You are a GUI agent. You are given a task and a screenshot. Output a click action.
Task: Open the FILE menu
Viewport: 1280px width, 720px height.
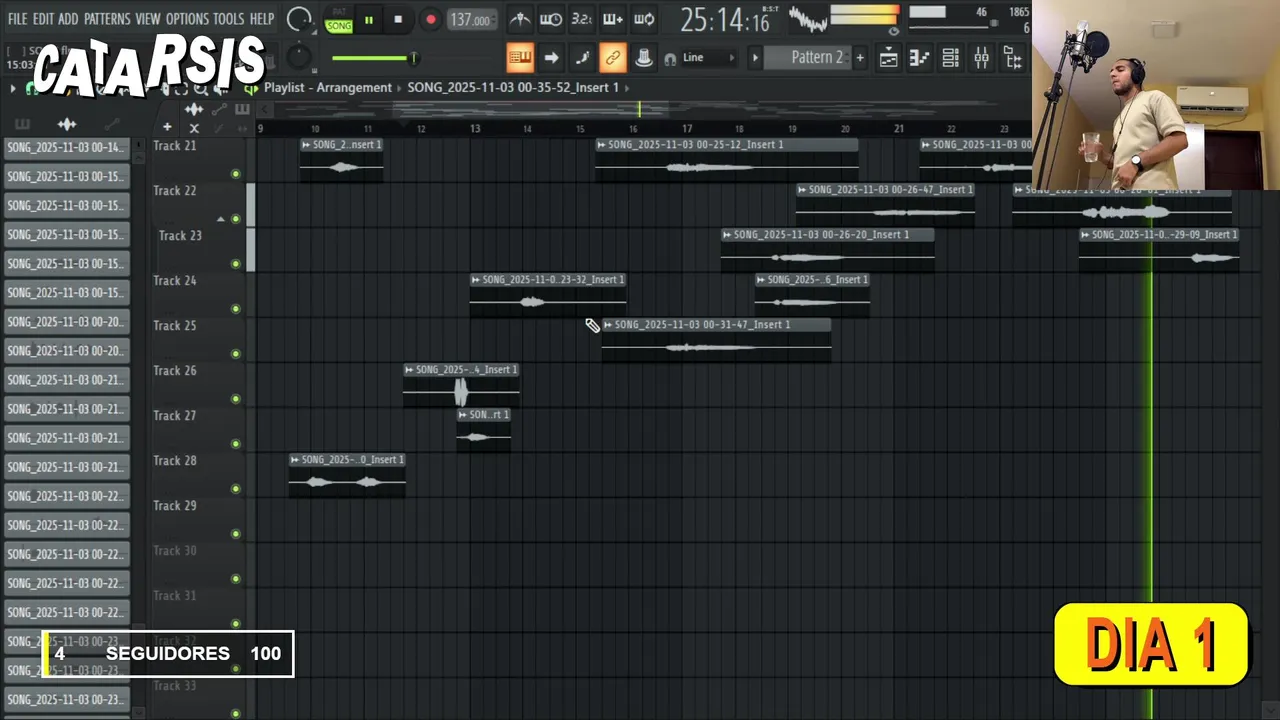click(x=17, y=19)
